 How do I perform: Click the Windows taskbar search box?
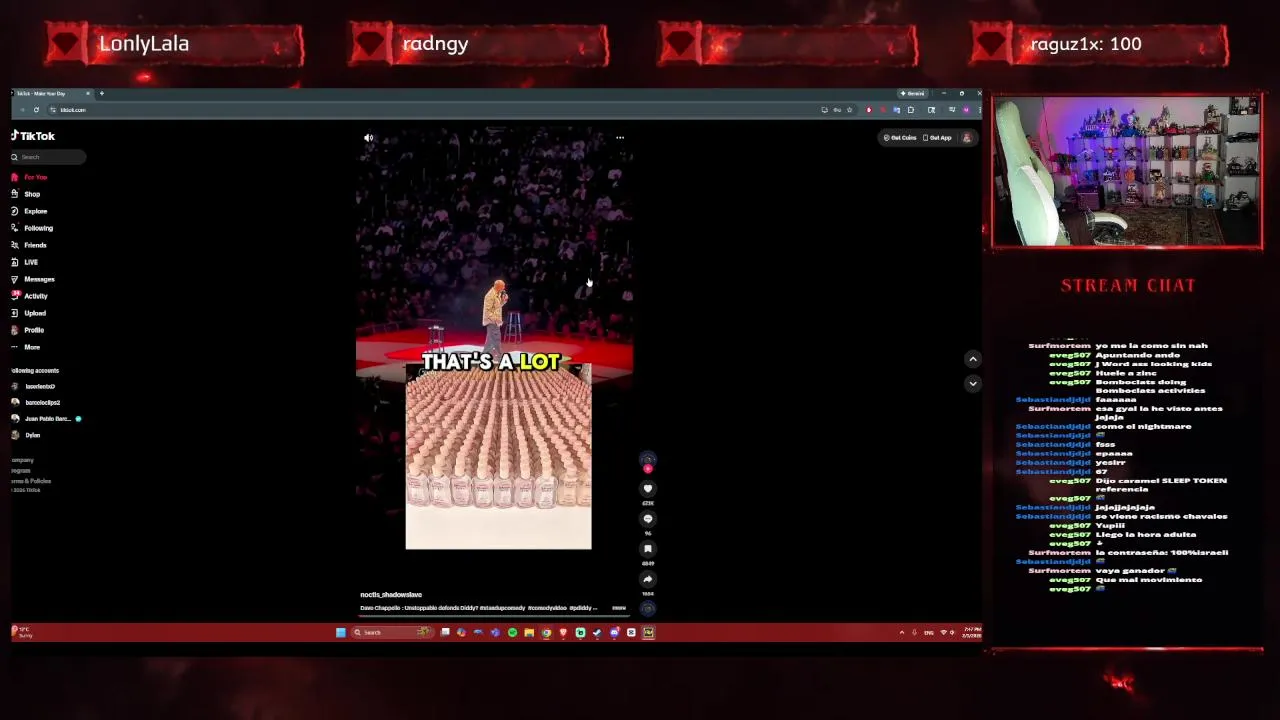[x=393, y=632]
